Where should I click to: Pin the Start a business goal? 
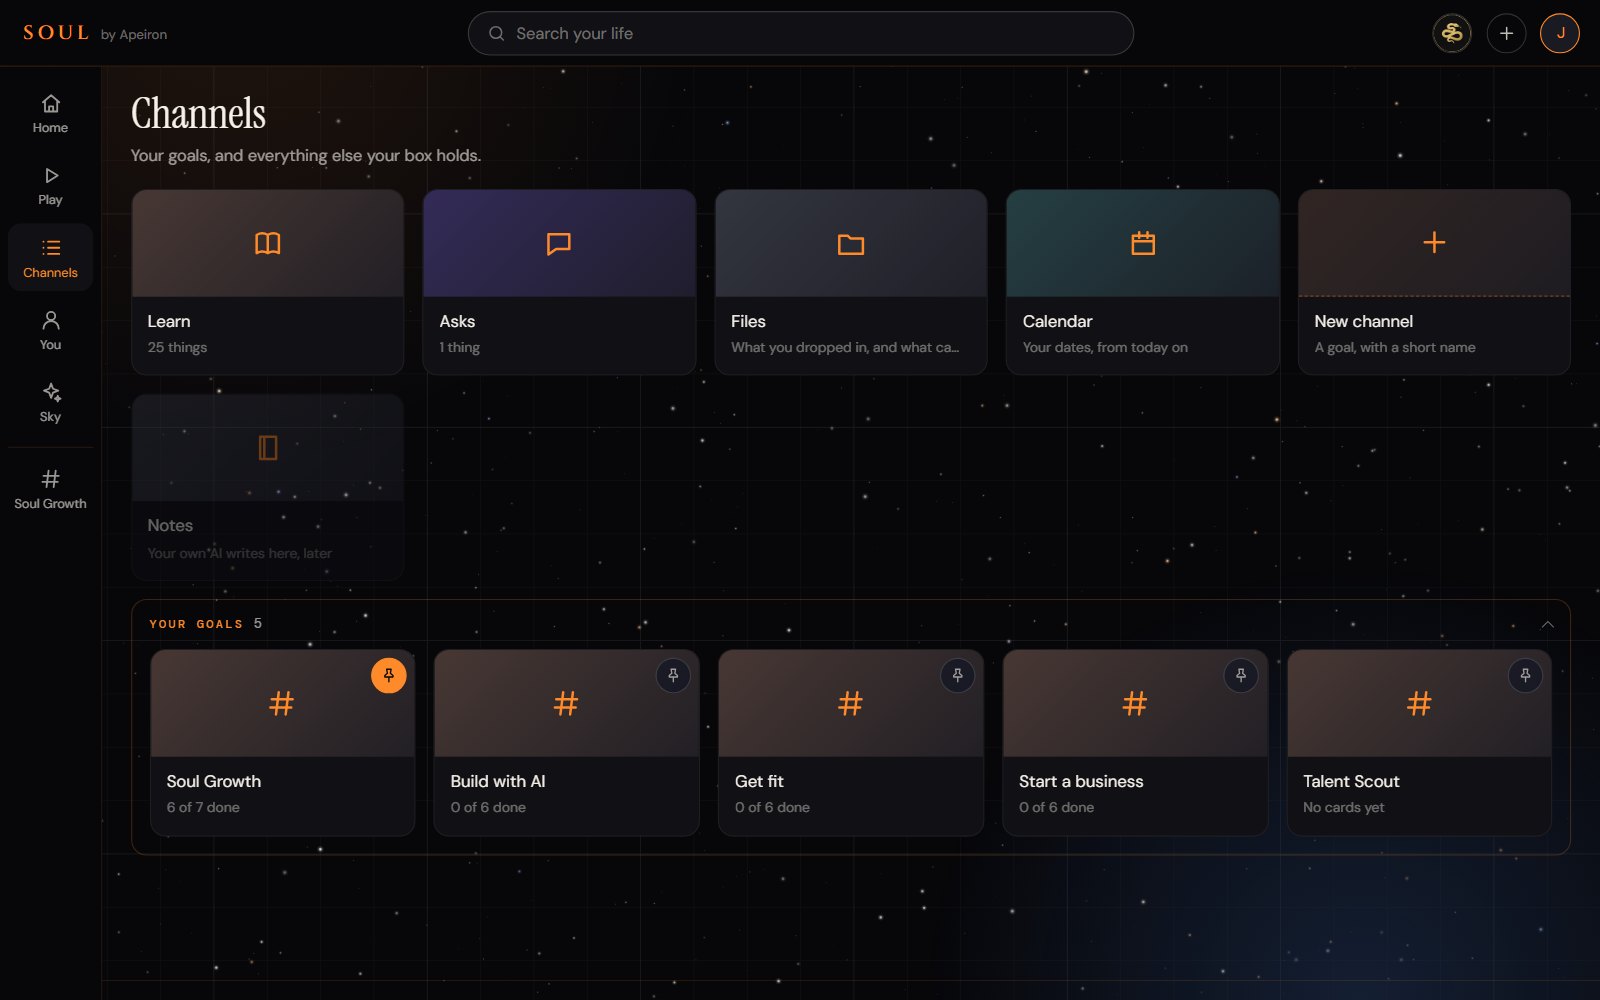tap(1241, 675)
